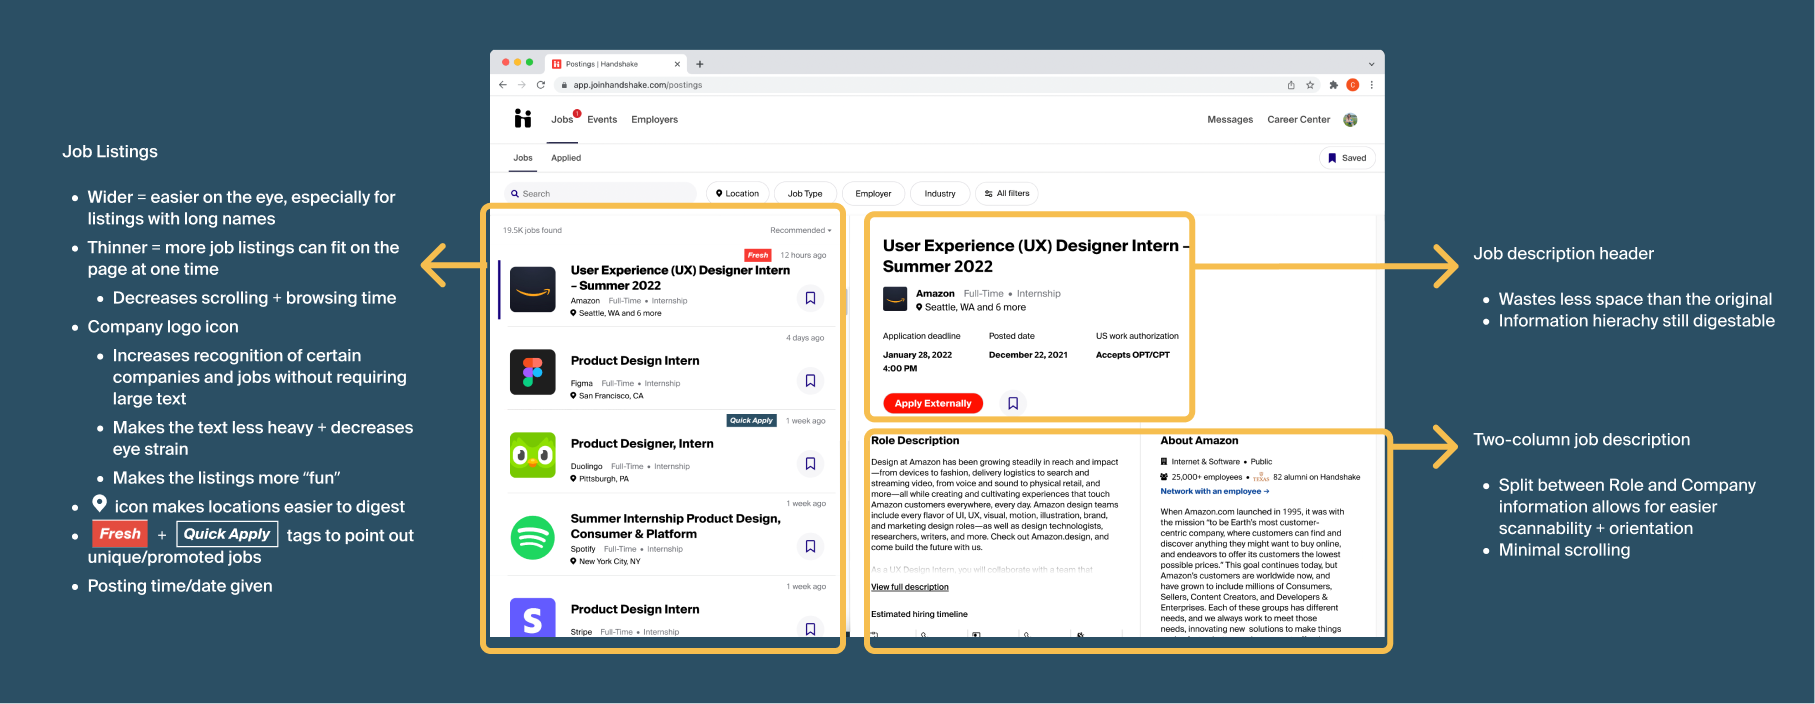Click the Apply Externally button
The image size is (1815, 704).
(933, 403)
